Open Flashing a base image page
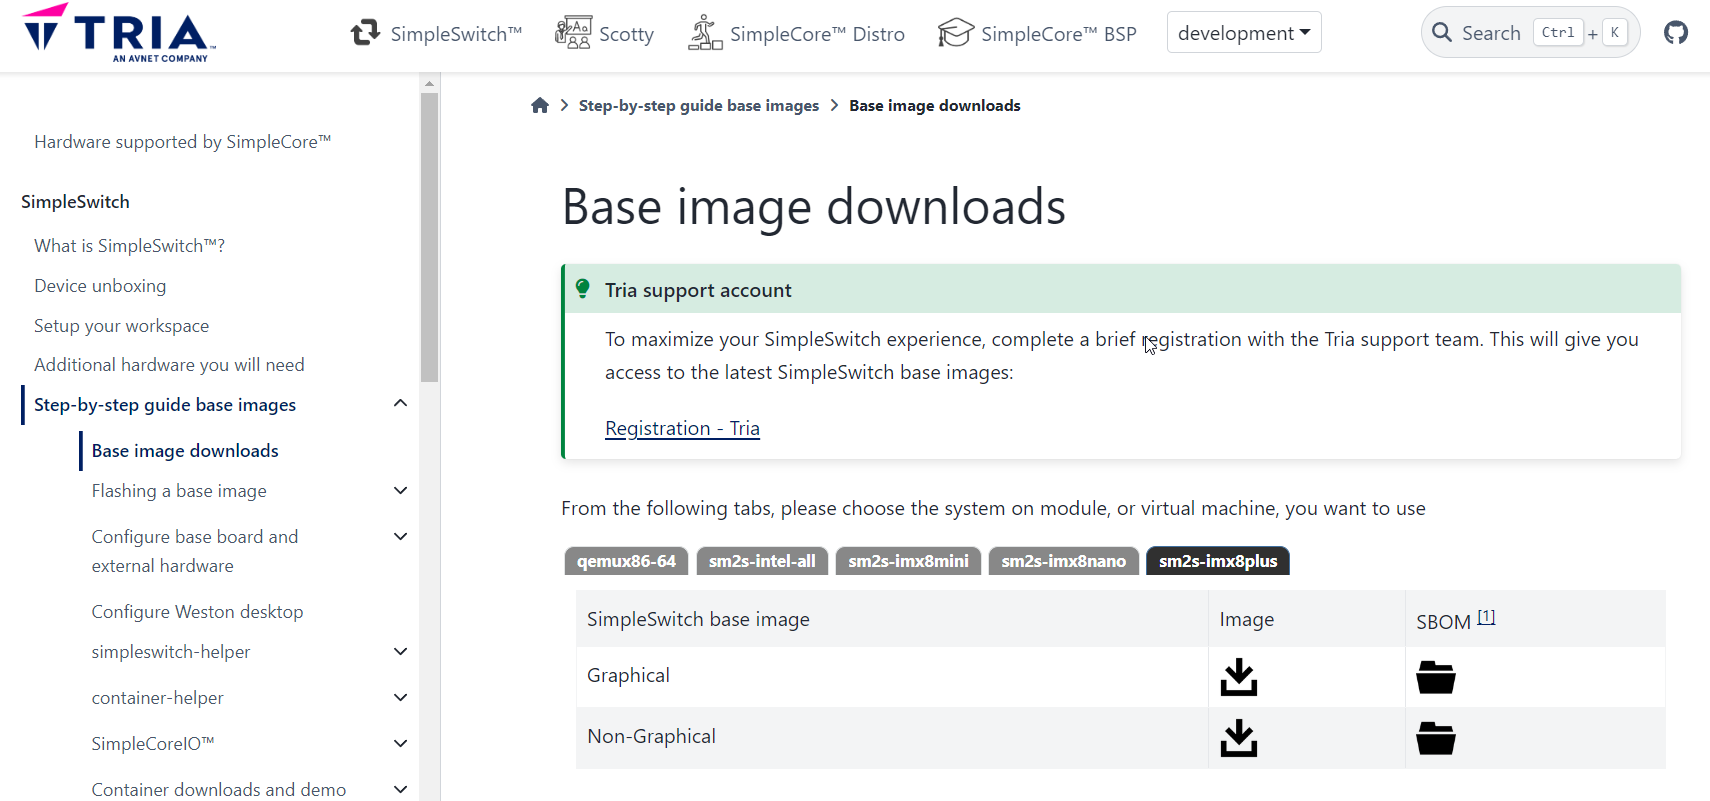Screen dimensions: 1710x801 point(179,491)
